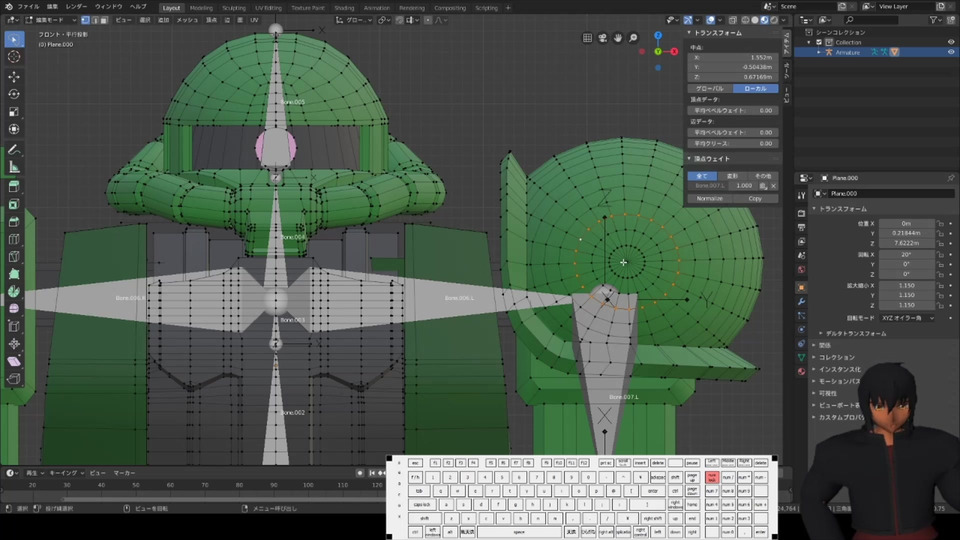
Task: Toggle X-ray view in viewport header
Action: coord(733,20)
